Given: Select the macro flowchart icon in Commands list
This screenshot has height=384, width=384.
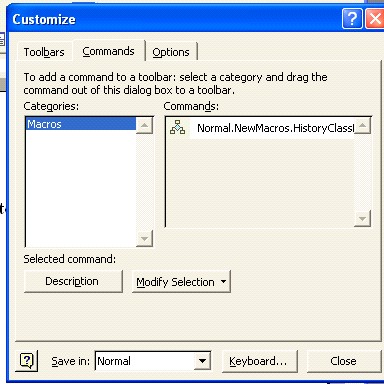Looking at the screenshot, I should [x=177, y=127].
